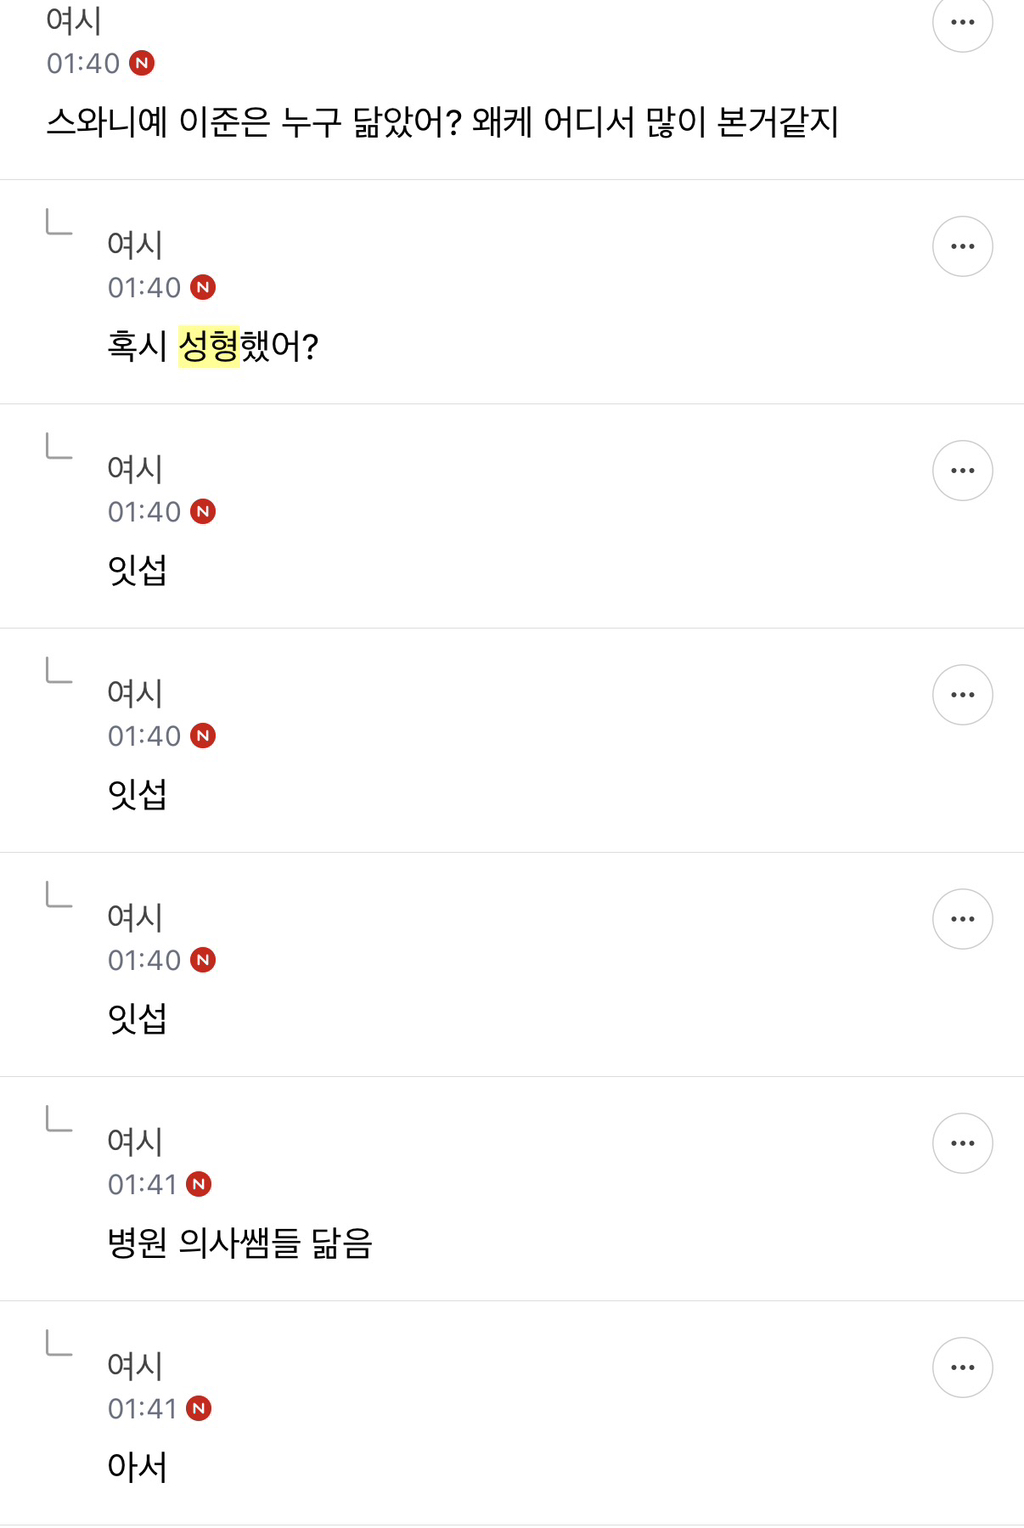This screenshot has width=1024, height=1528.
Task: Click the highlighted word 성형
Action: pyautogui.click(x=208, y=346)
